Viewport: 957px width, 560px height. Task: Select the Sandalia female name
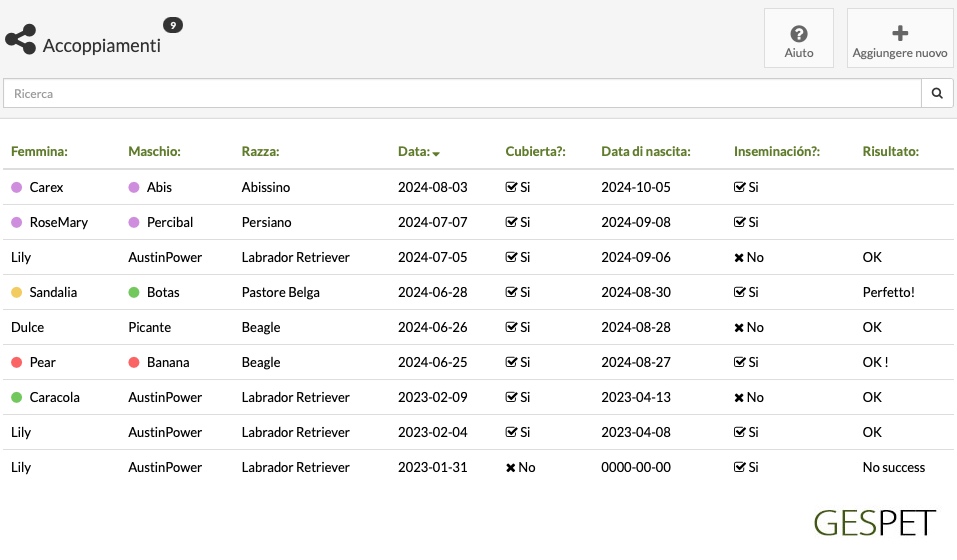[x=53, y=292]
